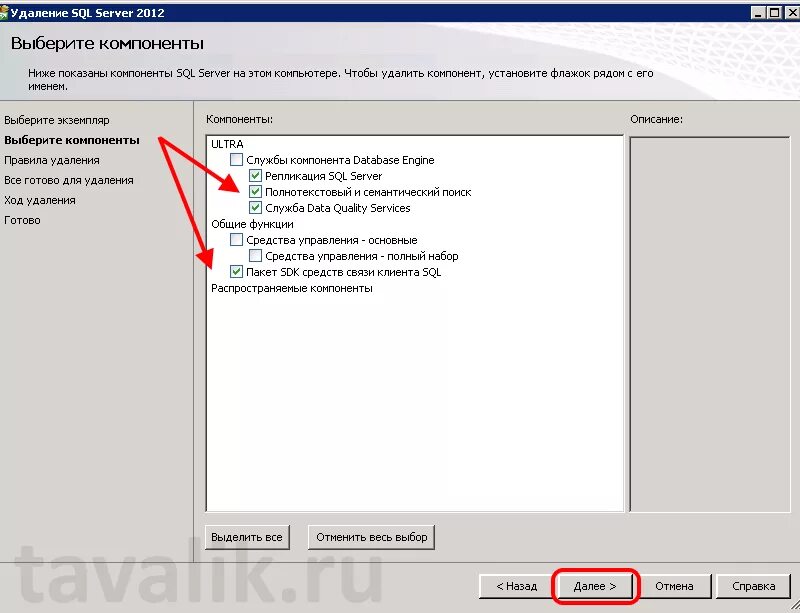800x613 pixels.
Task: Click 'Пакет SDK средств связи клиента SQL' text
Action: tap(343, 272)
